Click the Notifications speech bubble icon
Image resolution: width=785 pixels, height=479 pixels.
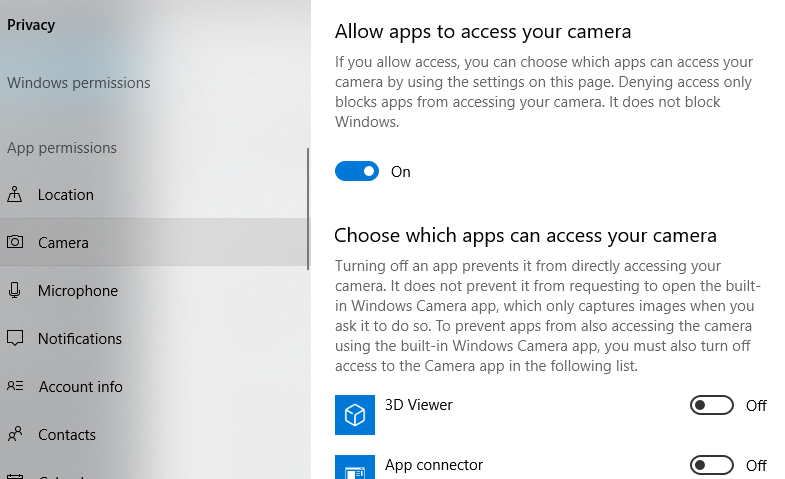[x=15, y=338]
